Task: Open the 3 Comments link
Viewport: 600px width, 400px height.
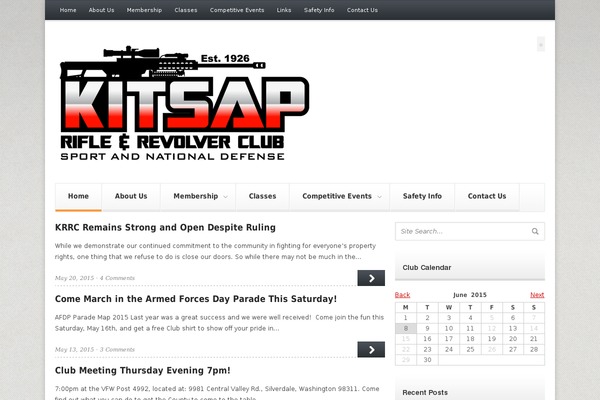Action: pos(117,349)
